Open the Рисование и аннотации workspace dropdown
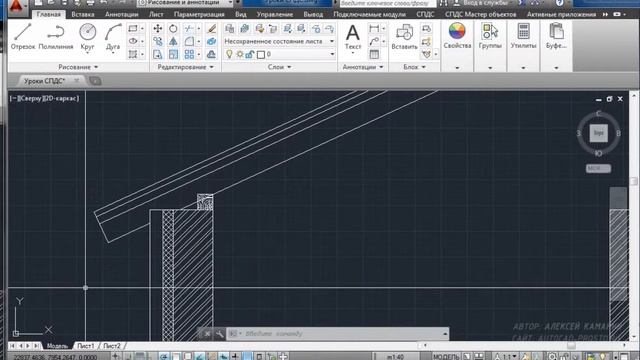The width and height of the screenshot is (640, 360). pos(185,3)
